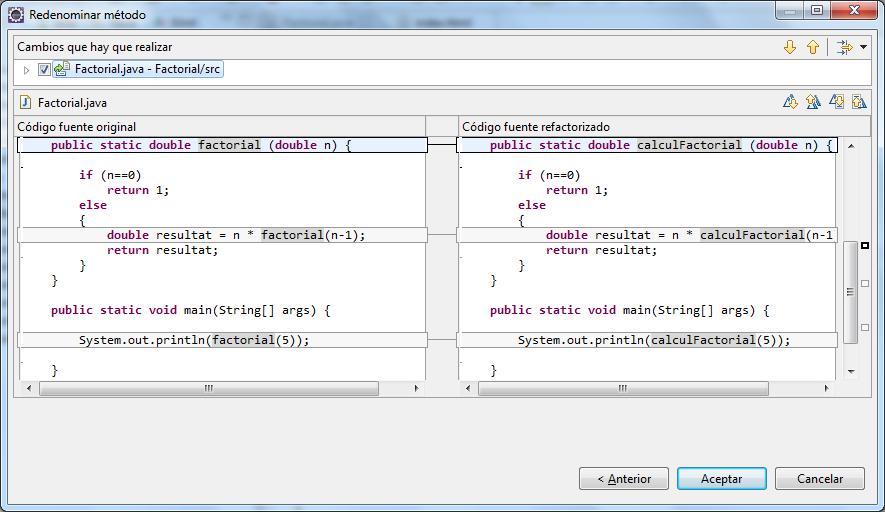Image resolution: width=885 pixels, height=512 pixels.
Task: Click the Redenominar método window icon
Action: pyautogui.click(x=16, y=15)
